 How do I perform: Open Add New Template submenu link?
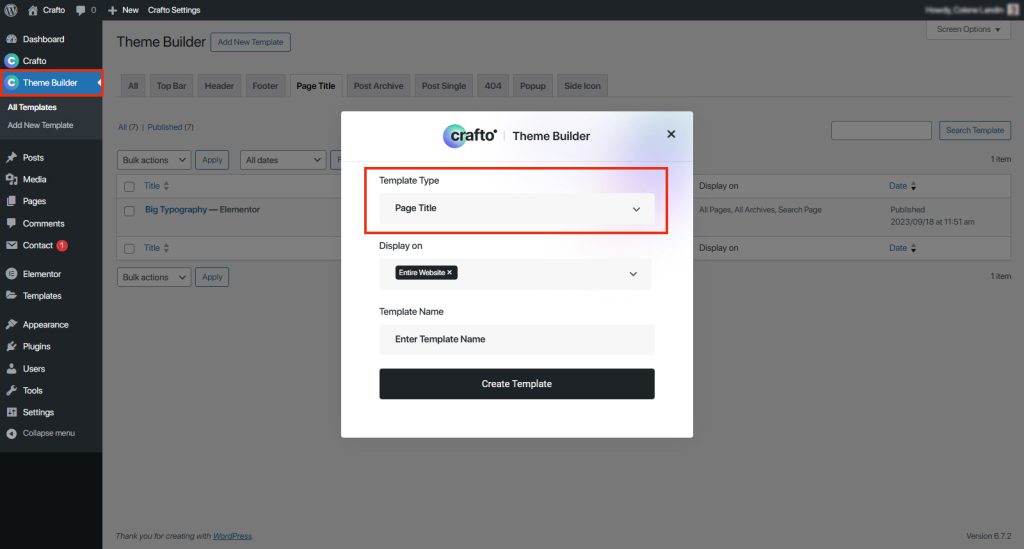click(40, 125)
